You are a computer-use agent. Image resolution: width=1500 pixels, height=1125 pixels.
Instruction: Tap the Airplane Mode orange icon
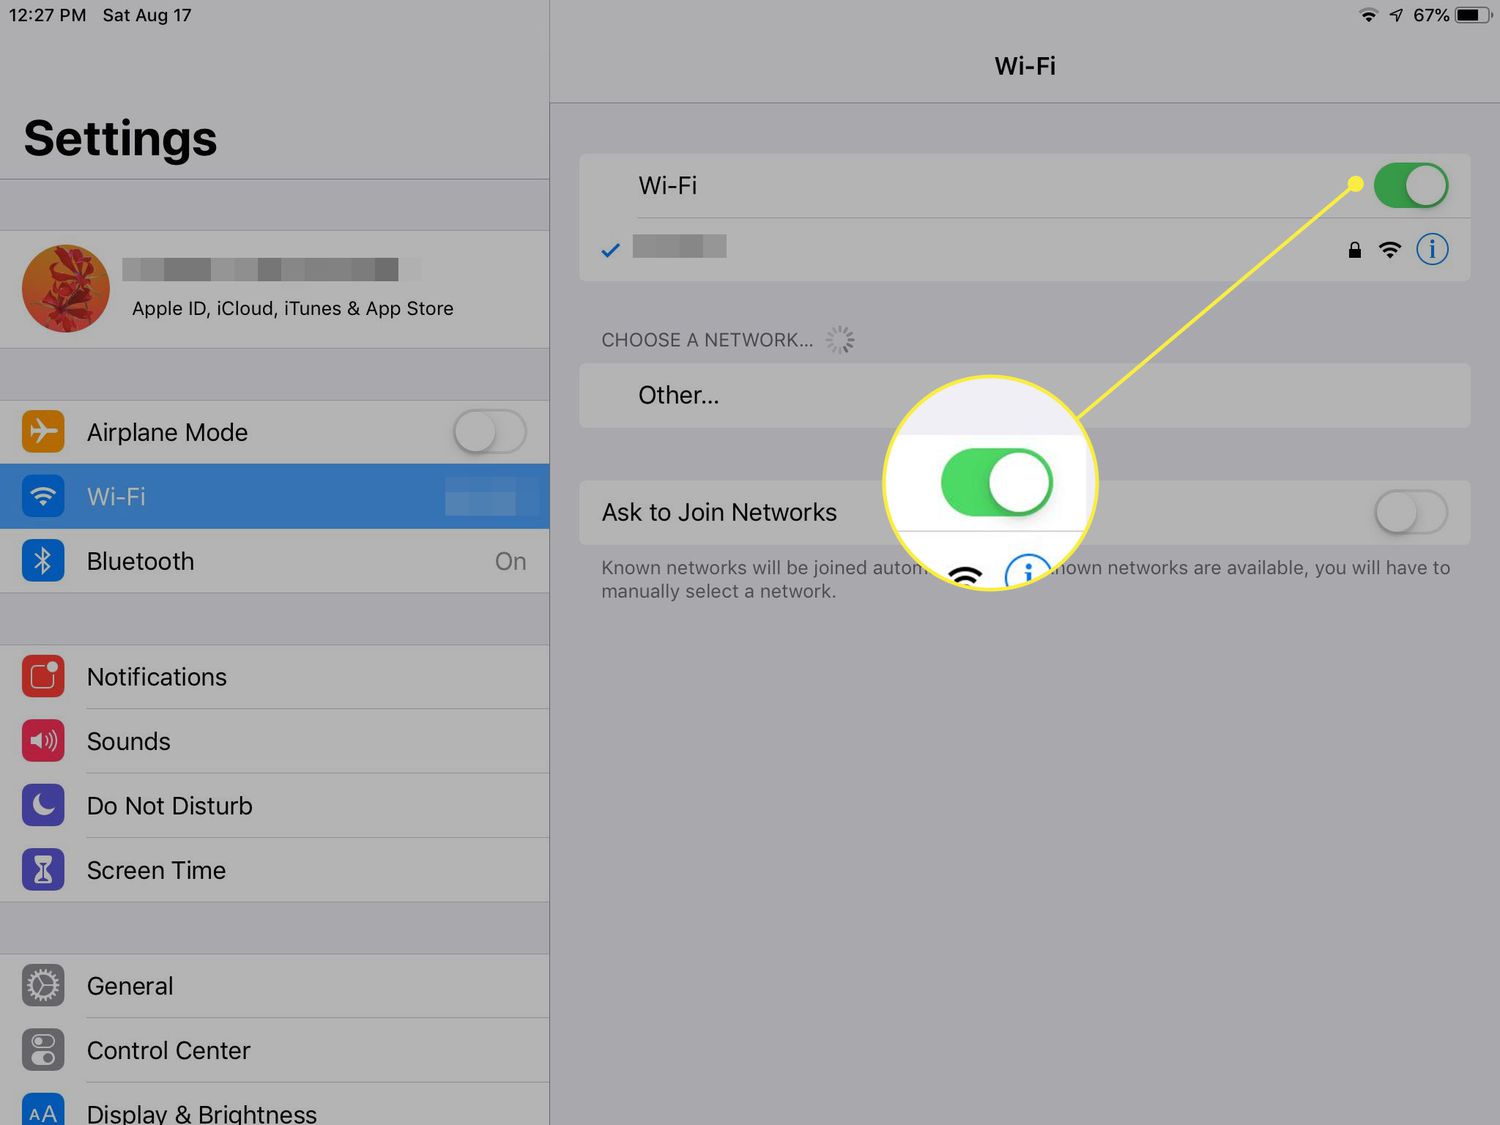click(x=43, y=432)
